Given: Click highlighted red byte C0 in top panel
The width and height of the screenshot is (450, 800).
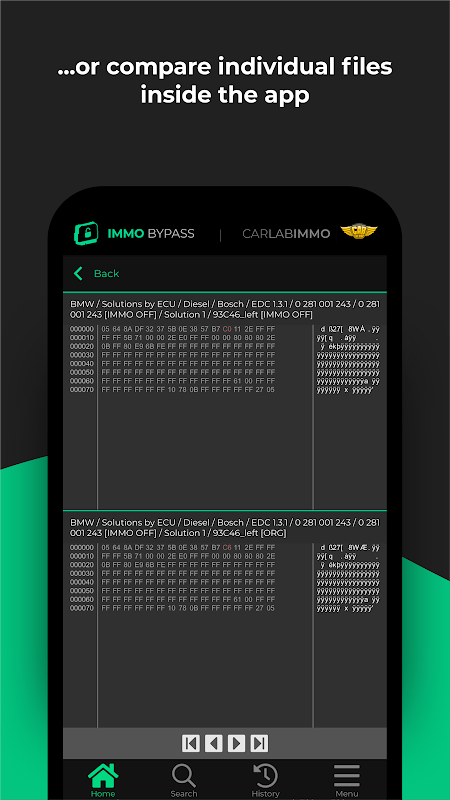Looking at the screenshot, I should pos(227,329).
